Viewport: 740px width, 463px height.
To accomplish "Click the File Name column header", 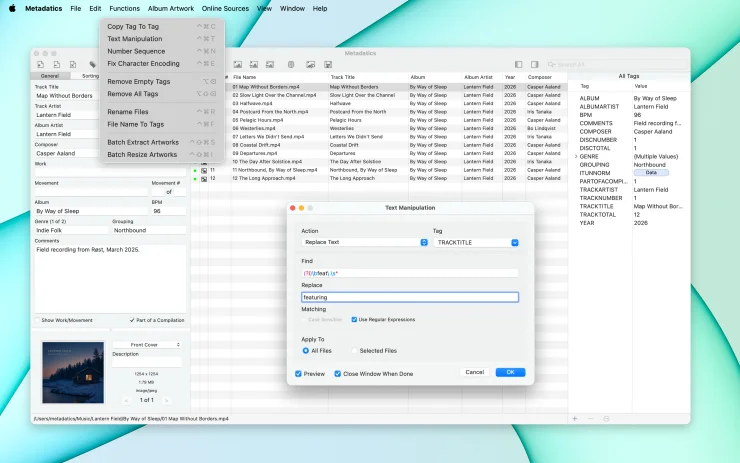I will (x=279, y=77).
